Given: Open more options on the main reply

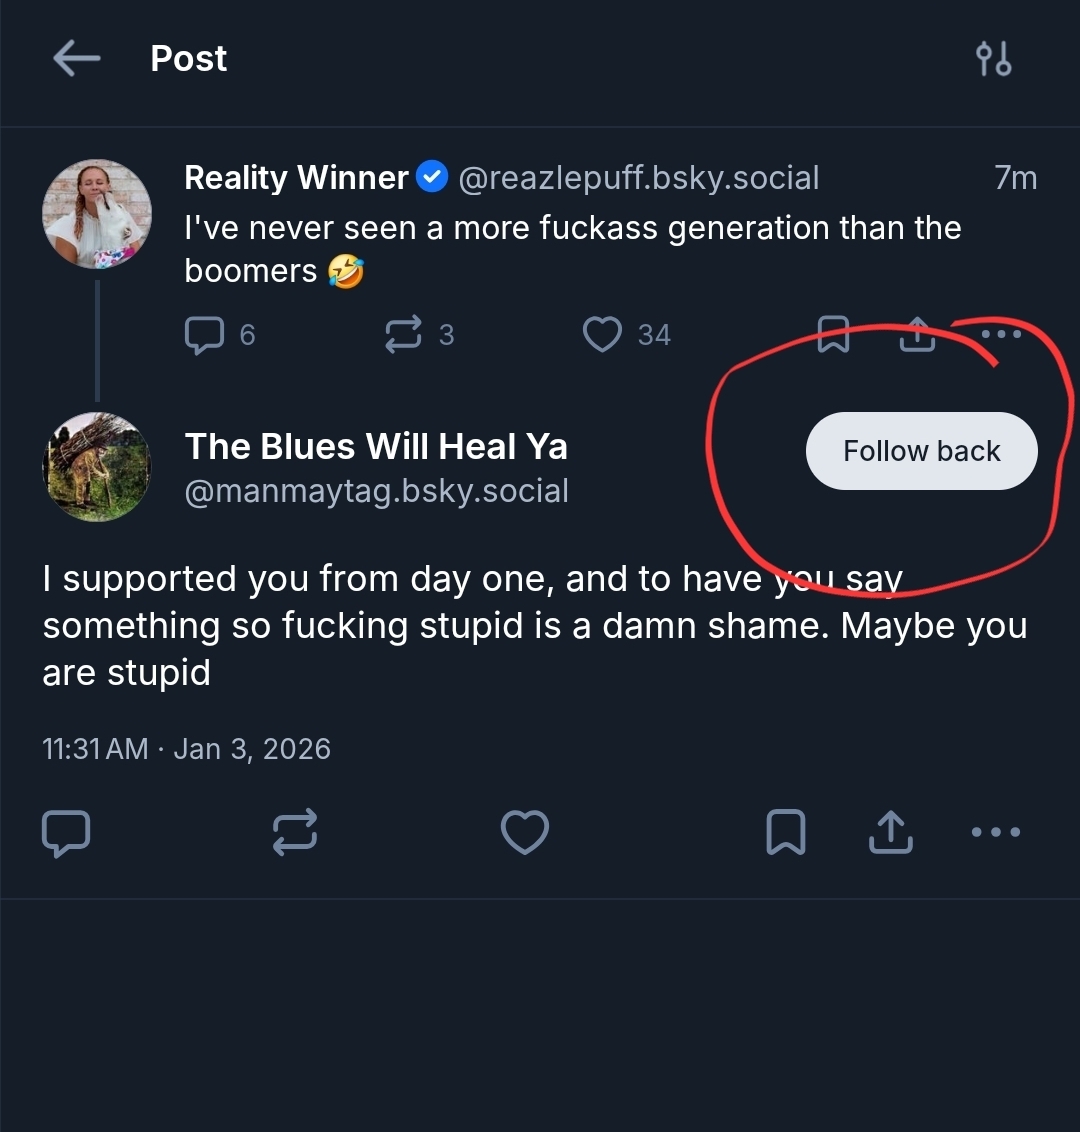Looking at the screenshot, I should (996, 832).
